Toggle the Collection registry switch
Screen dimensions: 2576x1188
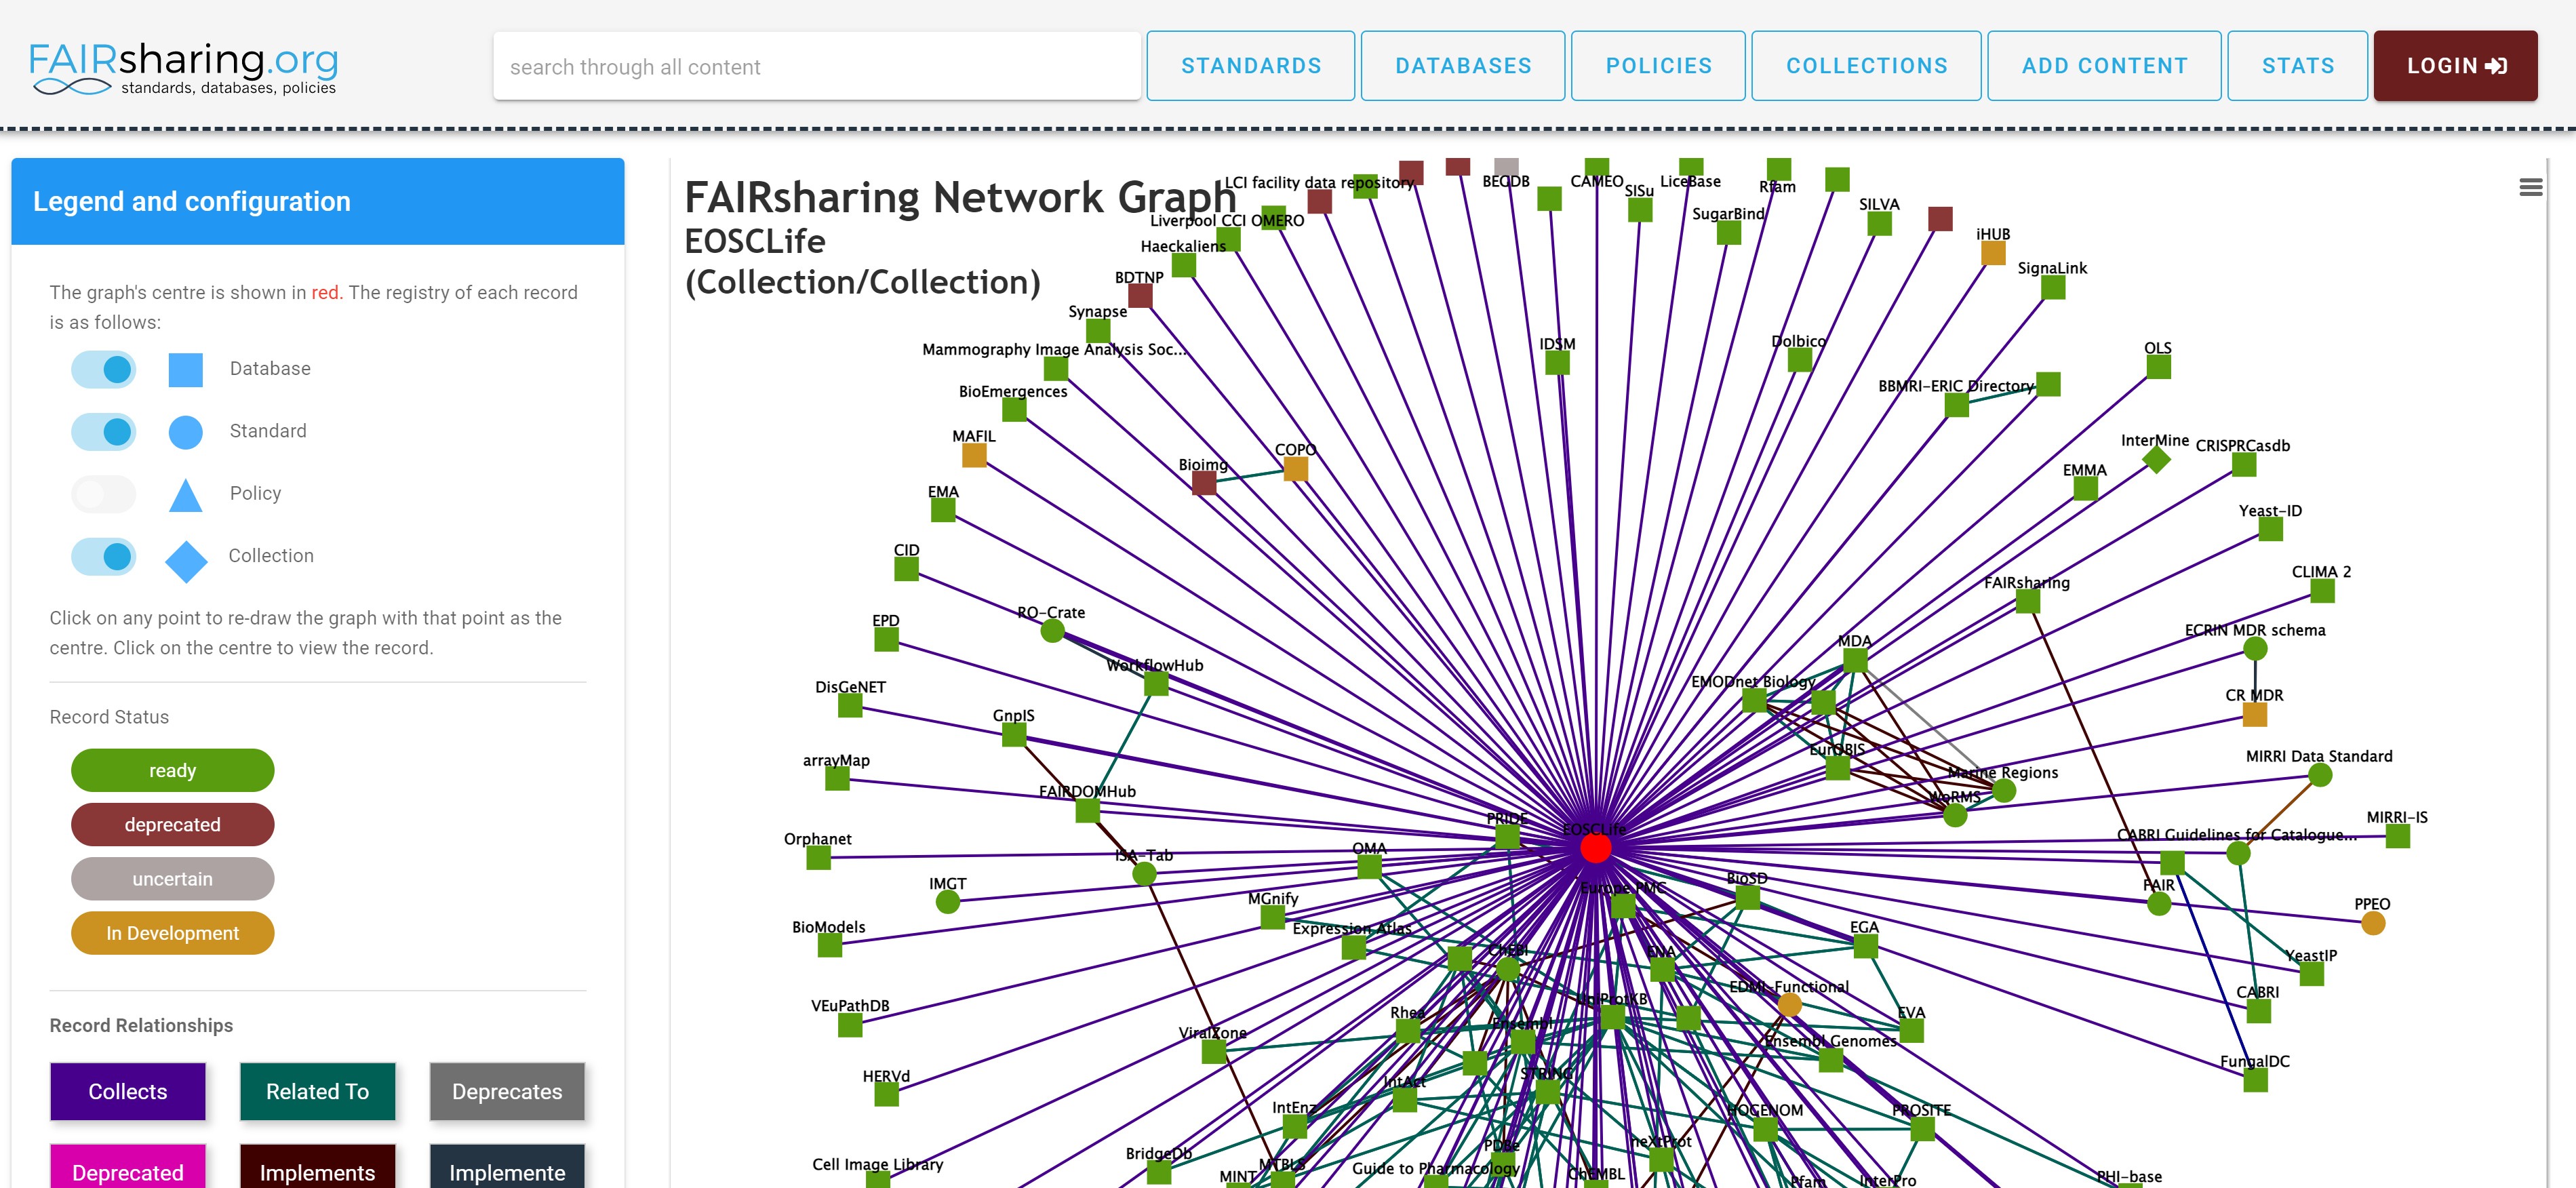pos(104,556)
